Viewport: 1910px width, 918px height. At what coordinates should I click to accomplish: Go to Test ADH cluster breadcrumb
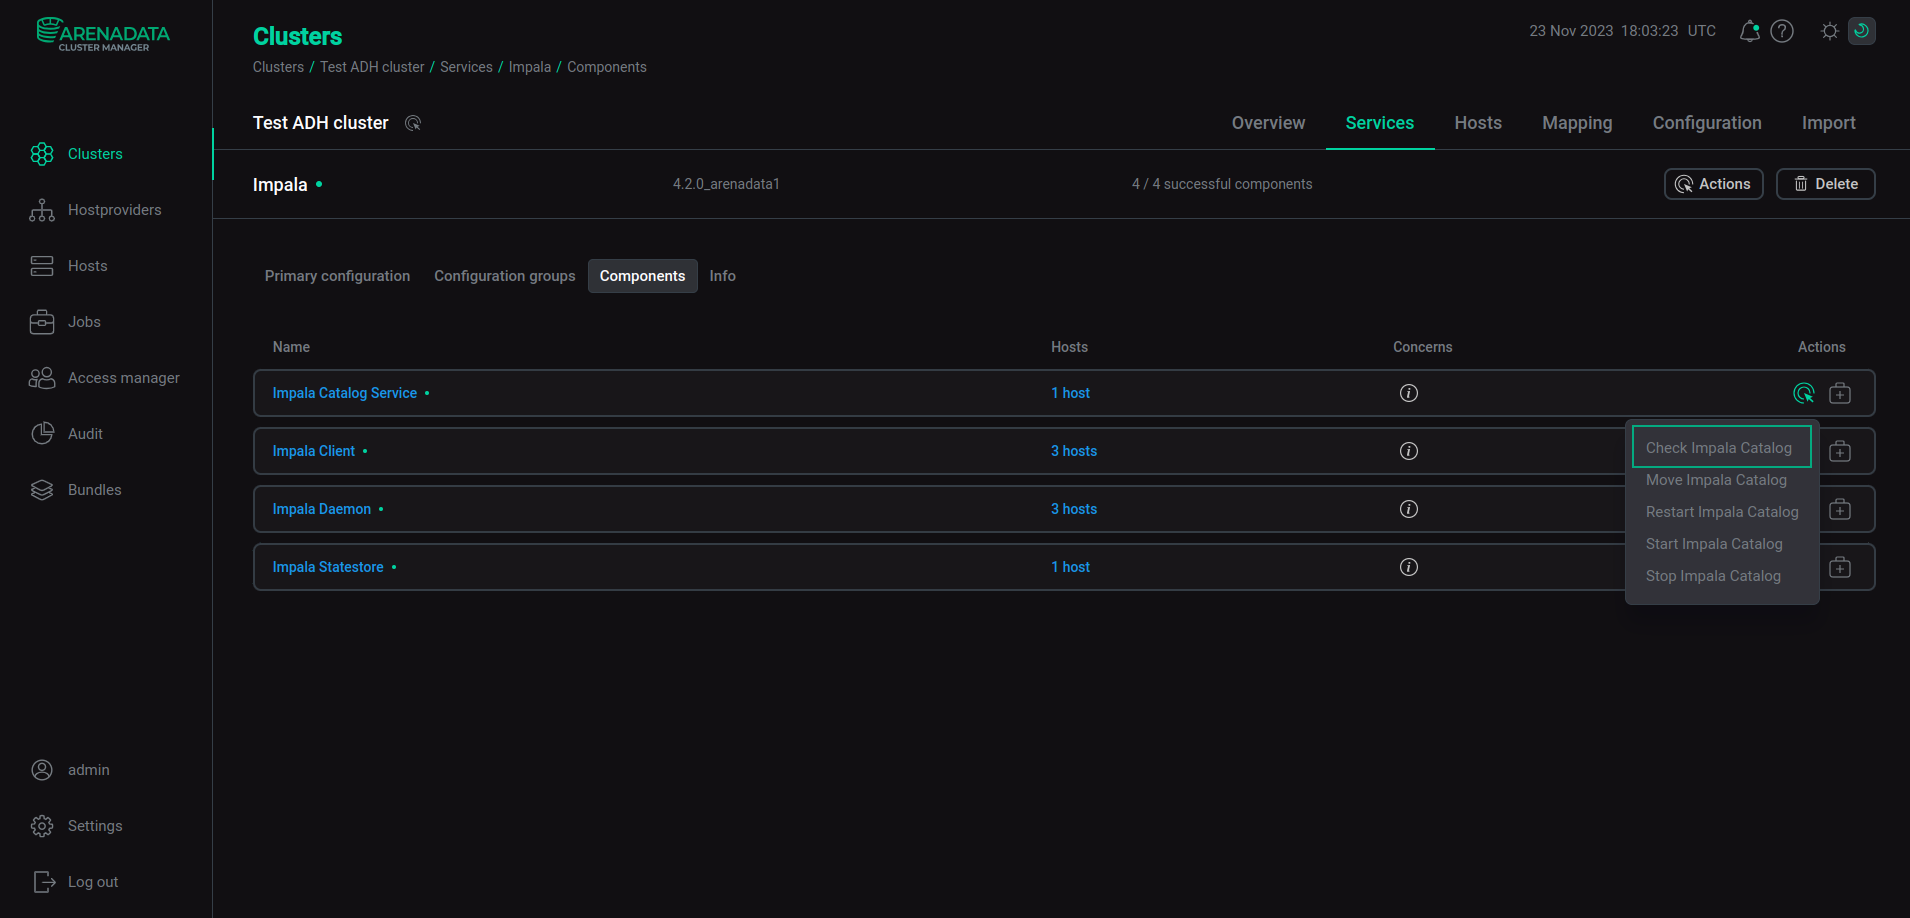coord(372,67)
